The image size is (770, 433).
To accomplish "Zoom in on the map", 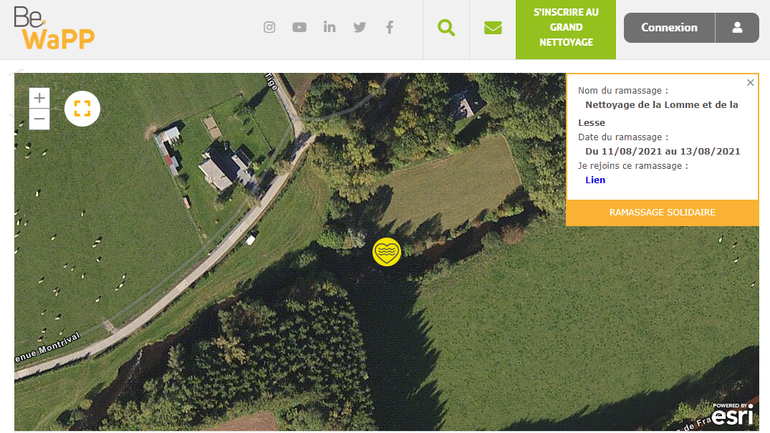I will [x=39, y=98].
